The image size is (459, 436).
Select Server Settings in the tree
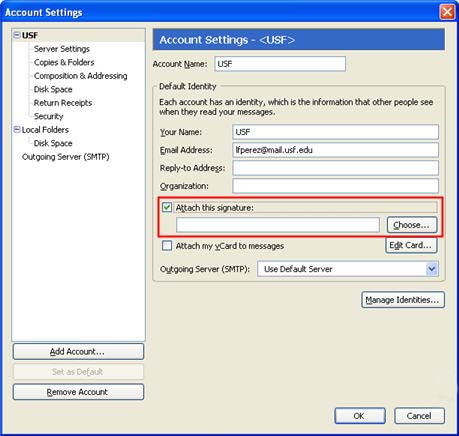tap(62, 49)
